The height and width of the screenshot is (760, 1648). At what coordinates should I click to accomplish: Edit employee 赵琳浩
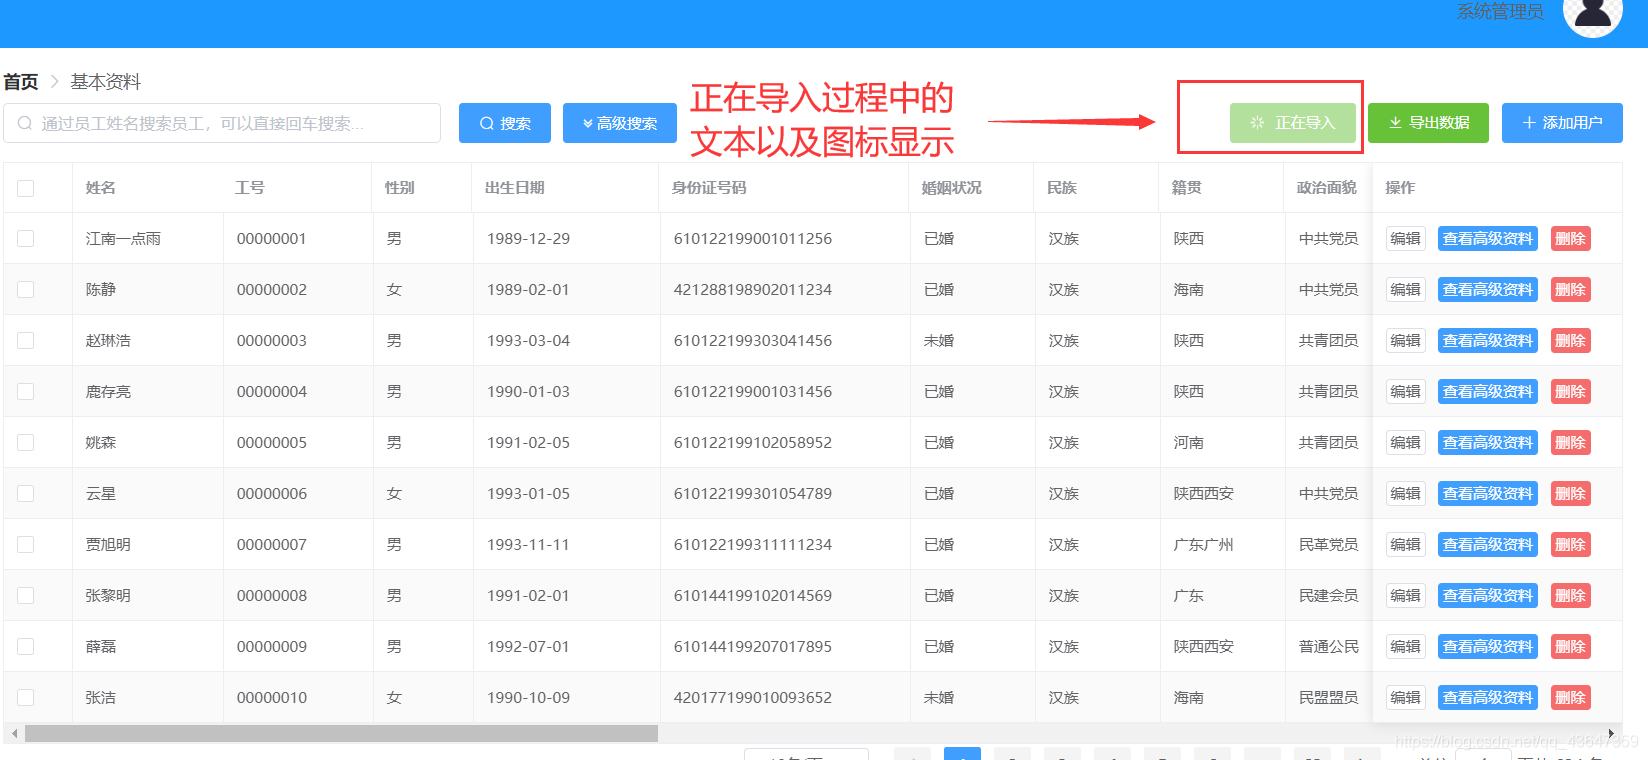click(1406, 340)
